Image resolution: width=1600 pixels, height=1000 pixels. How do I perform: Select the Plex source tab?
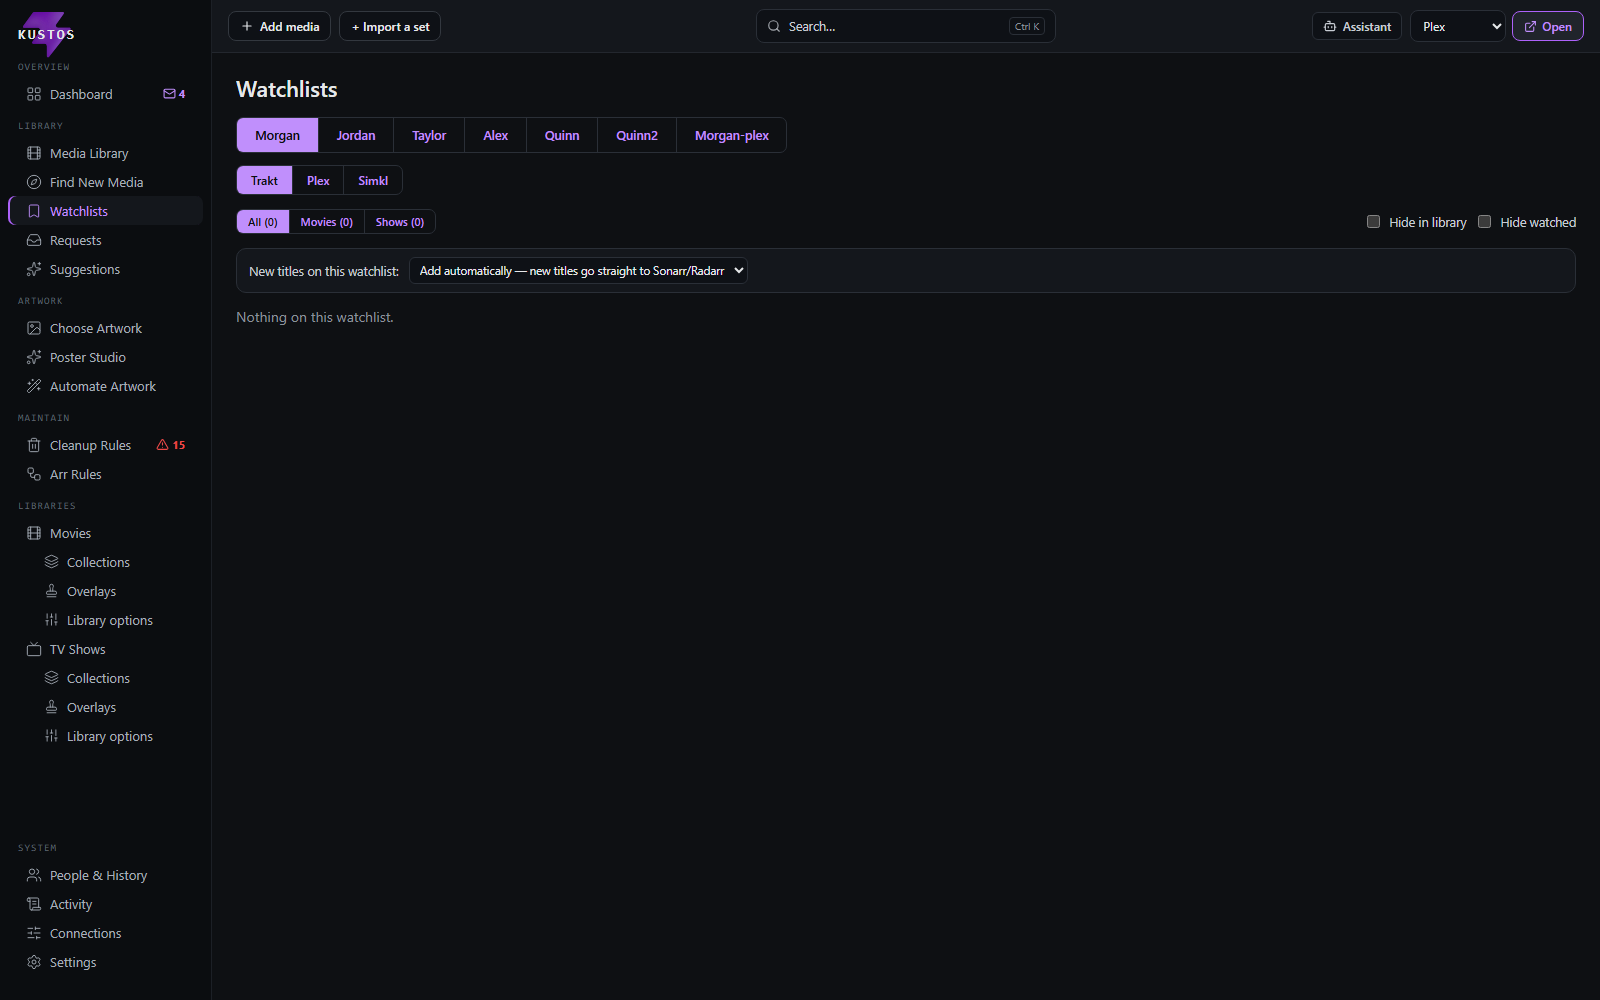[318, 180]
